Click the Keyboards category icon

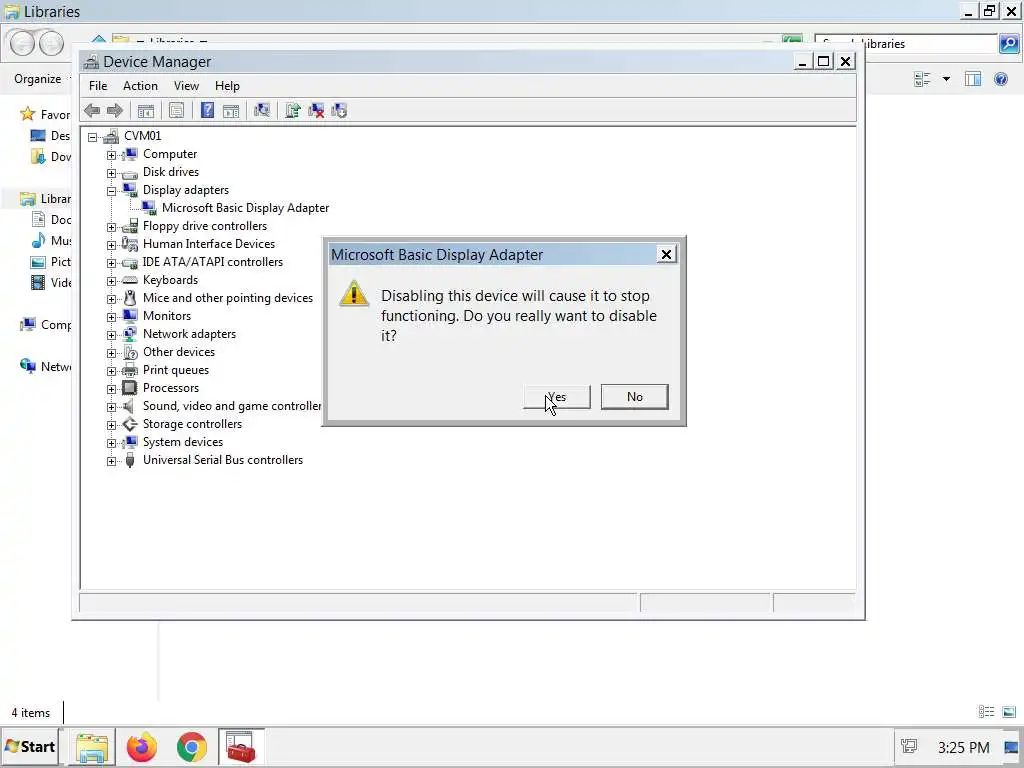pyautogui.click(x=130, y=280)
